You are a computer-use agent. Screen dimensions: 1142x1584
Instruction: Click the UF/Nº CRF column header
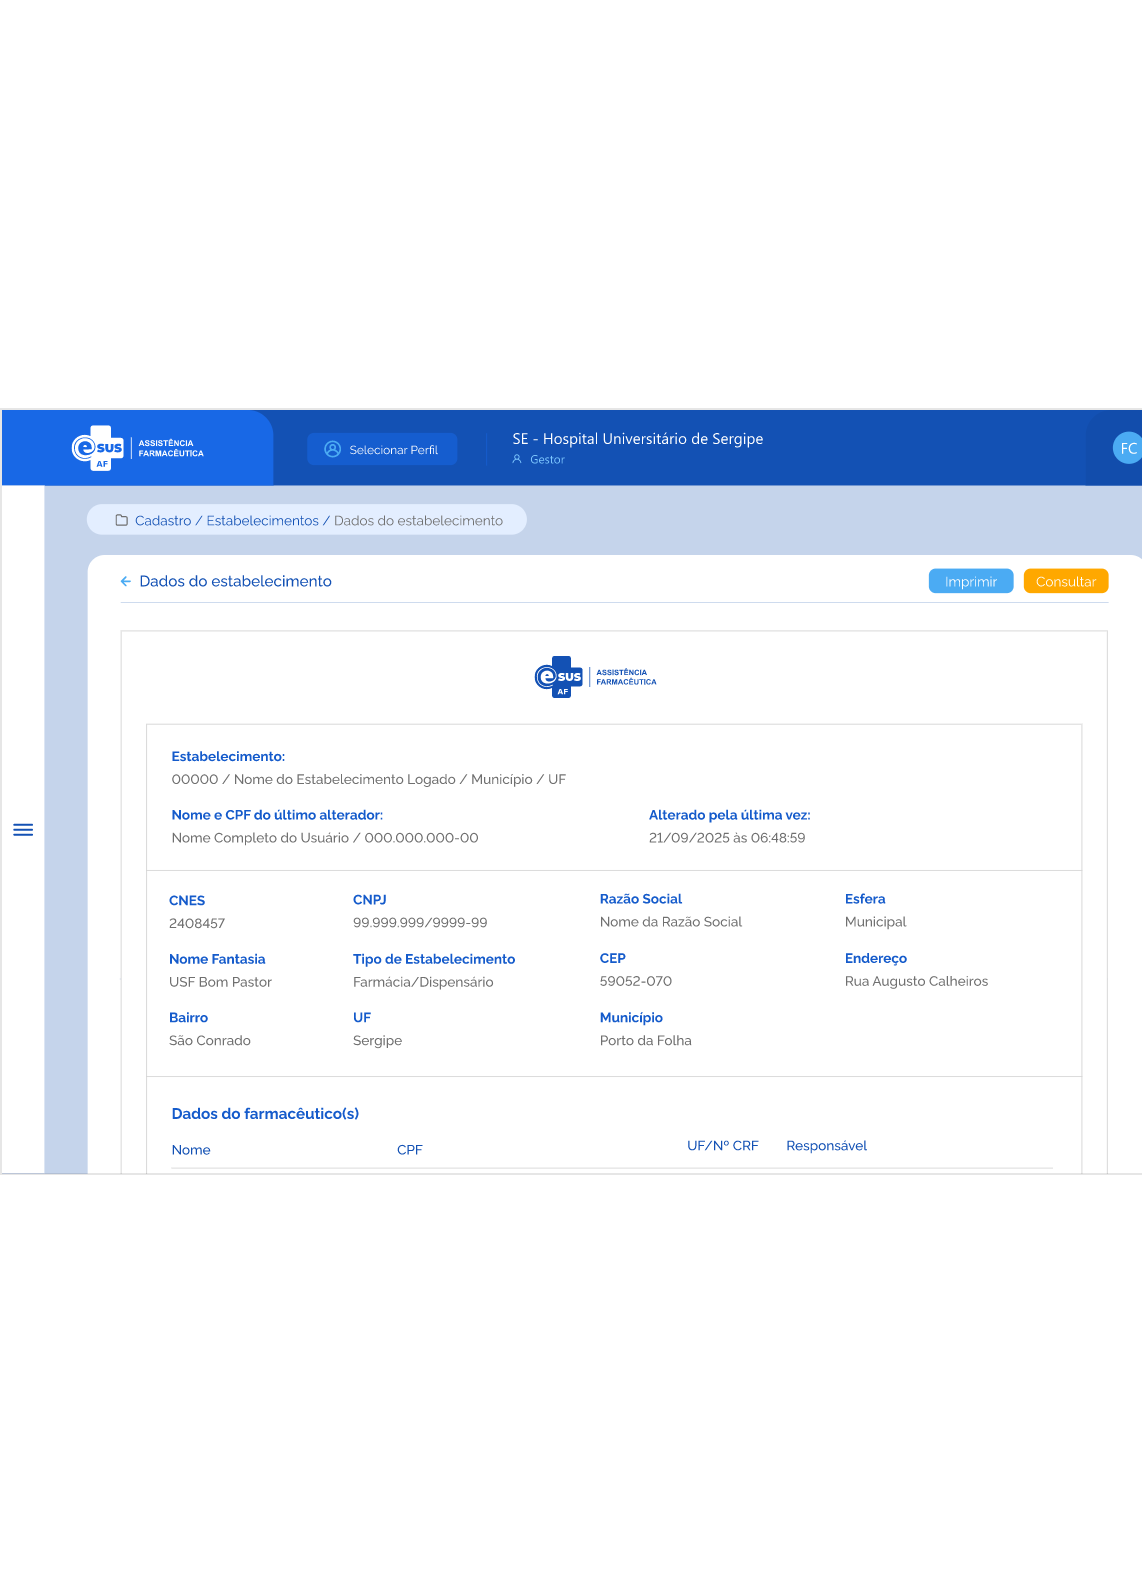tap(722, 1146)
